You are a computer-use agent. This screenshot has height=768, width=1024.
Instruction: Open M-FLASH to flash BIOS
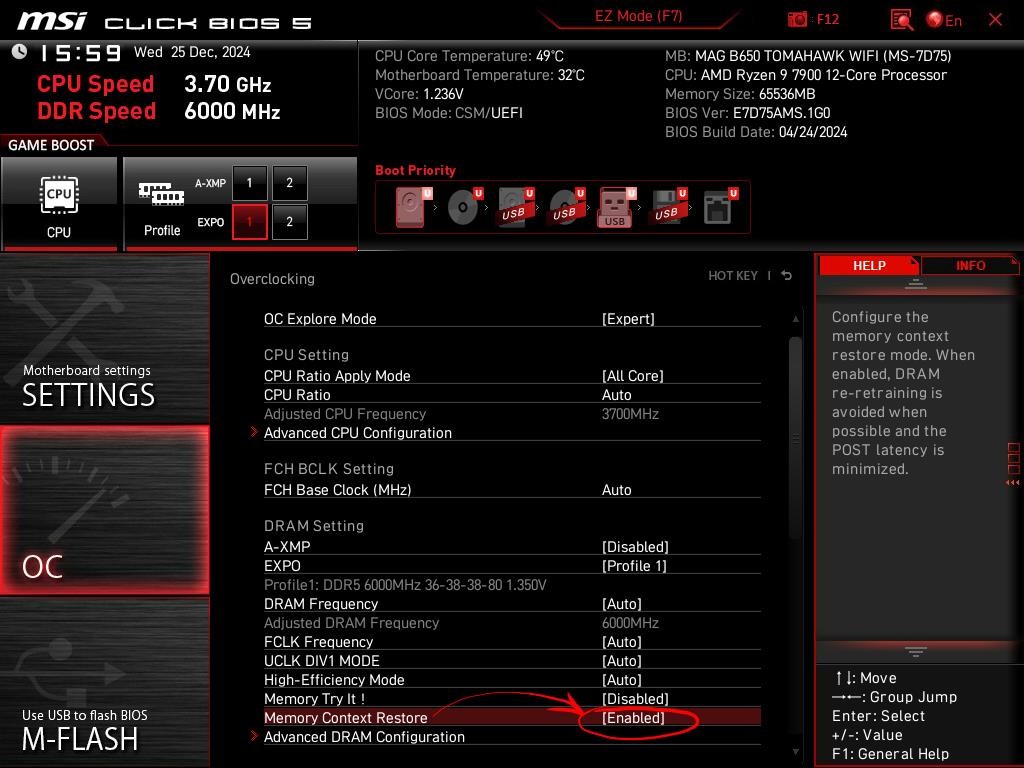(x=104, y=682)
